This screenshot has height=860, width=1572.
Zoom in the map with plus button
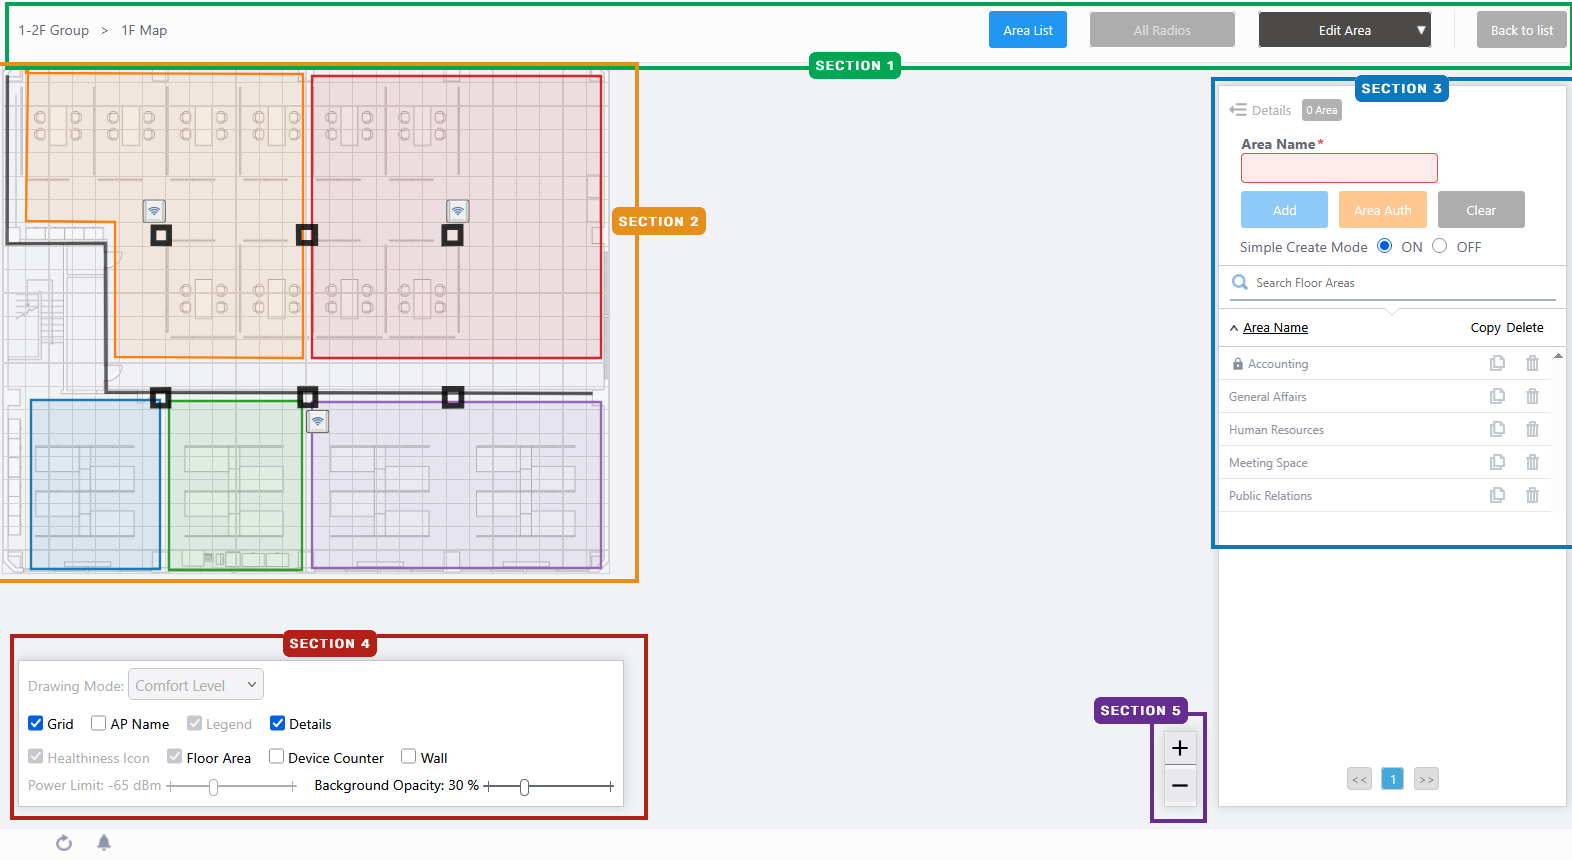click(x=1180, y=748)
